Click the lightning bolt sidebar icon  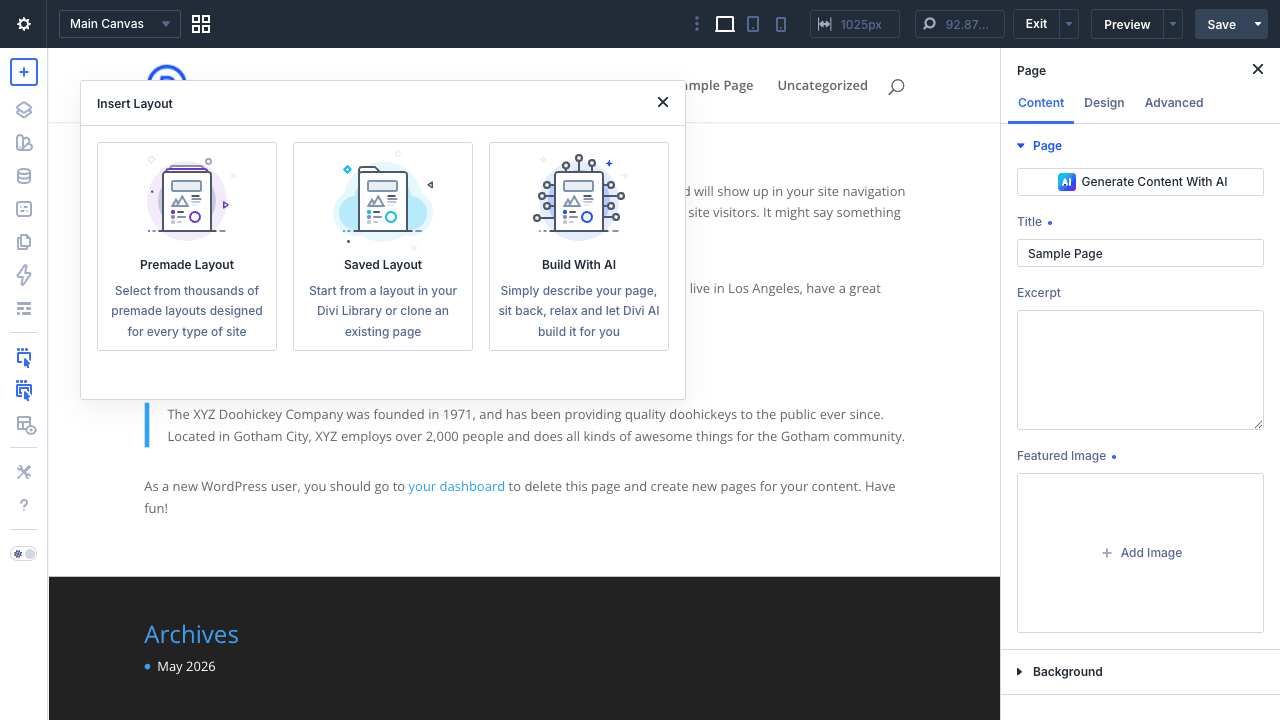click(x=24, y=275)
